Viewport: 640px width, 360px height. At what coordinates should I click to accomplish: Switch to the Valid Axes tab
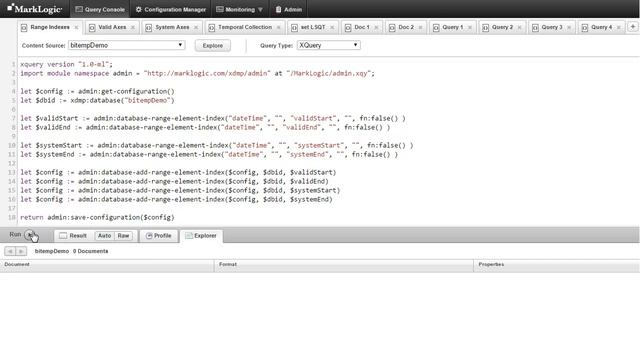point(112,27)
